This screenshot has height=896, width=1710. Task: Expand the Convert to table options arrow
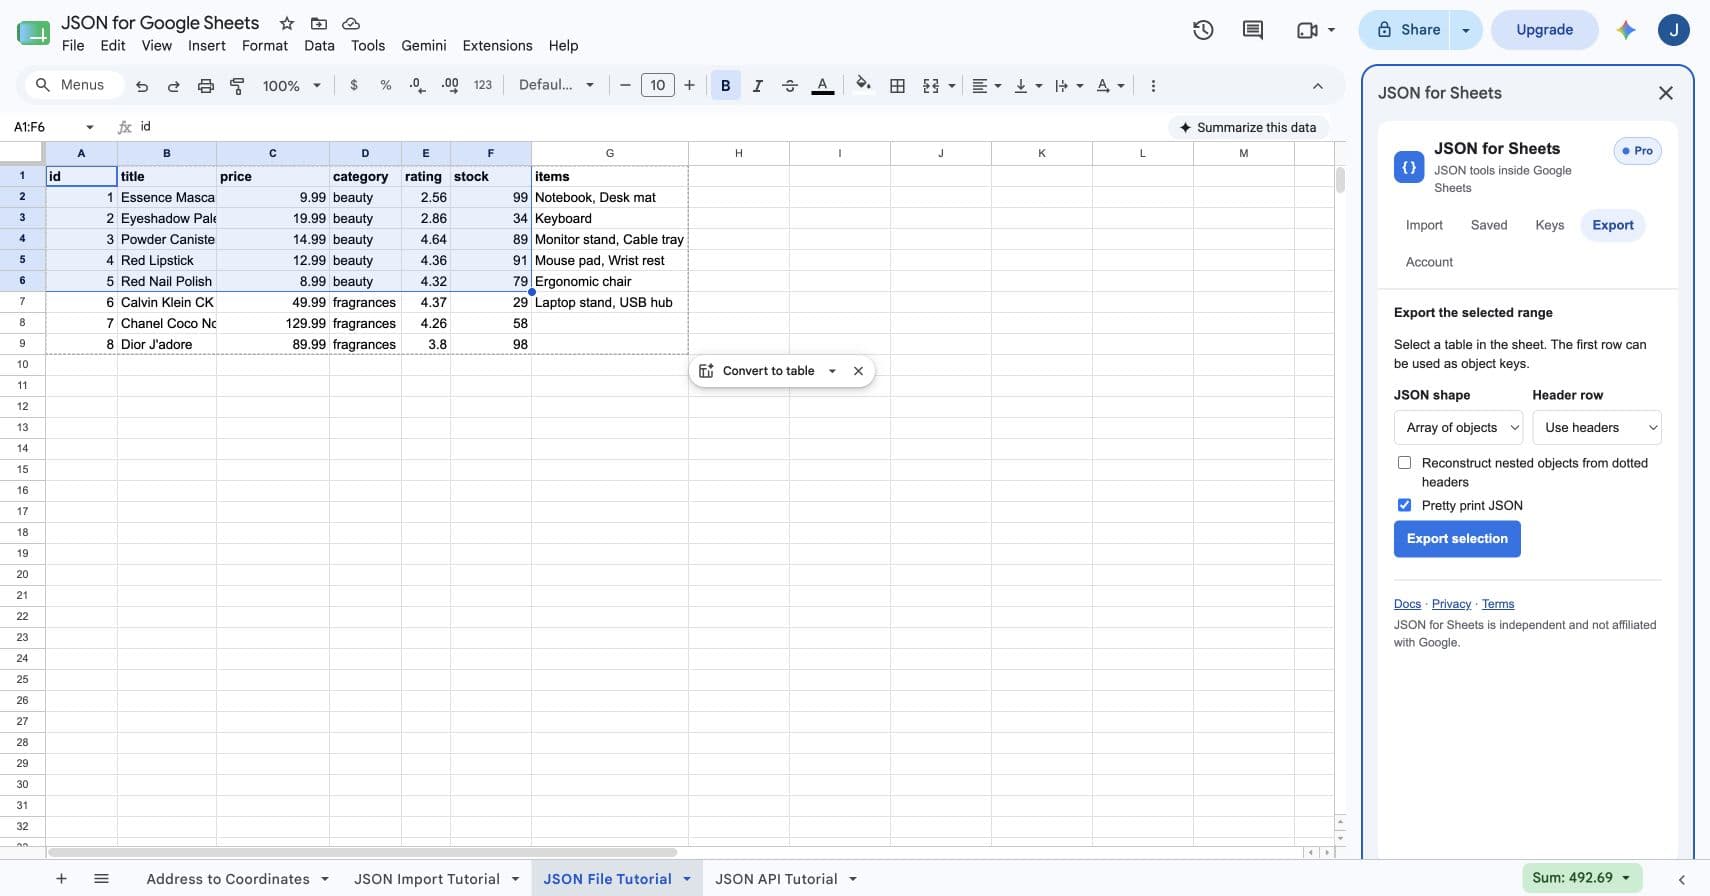(x=832, y=371)
